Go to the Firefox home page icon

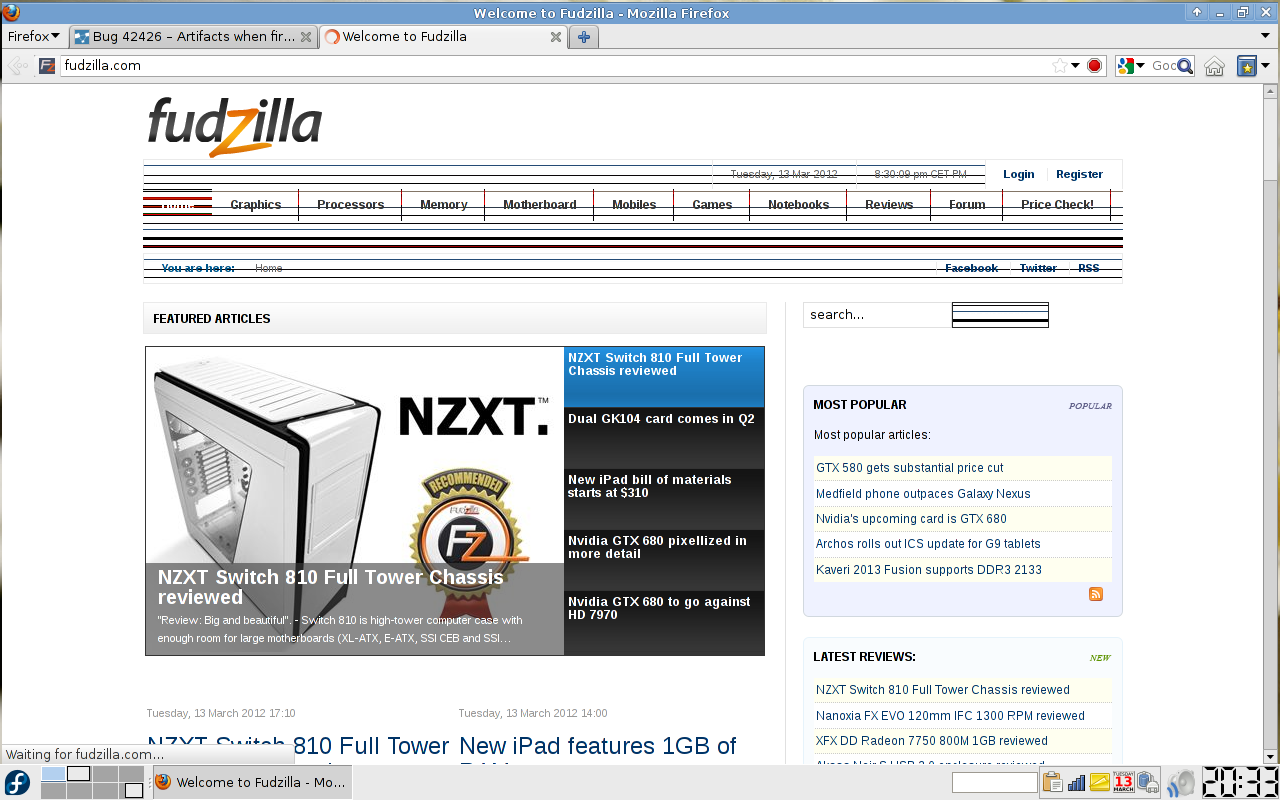(x=1214, y=66)
